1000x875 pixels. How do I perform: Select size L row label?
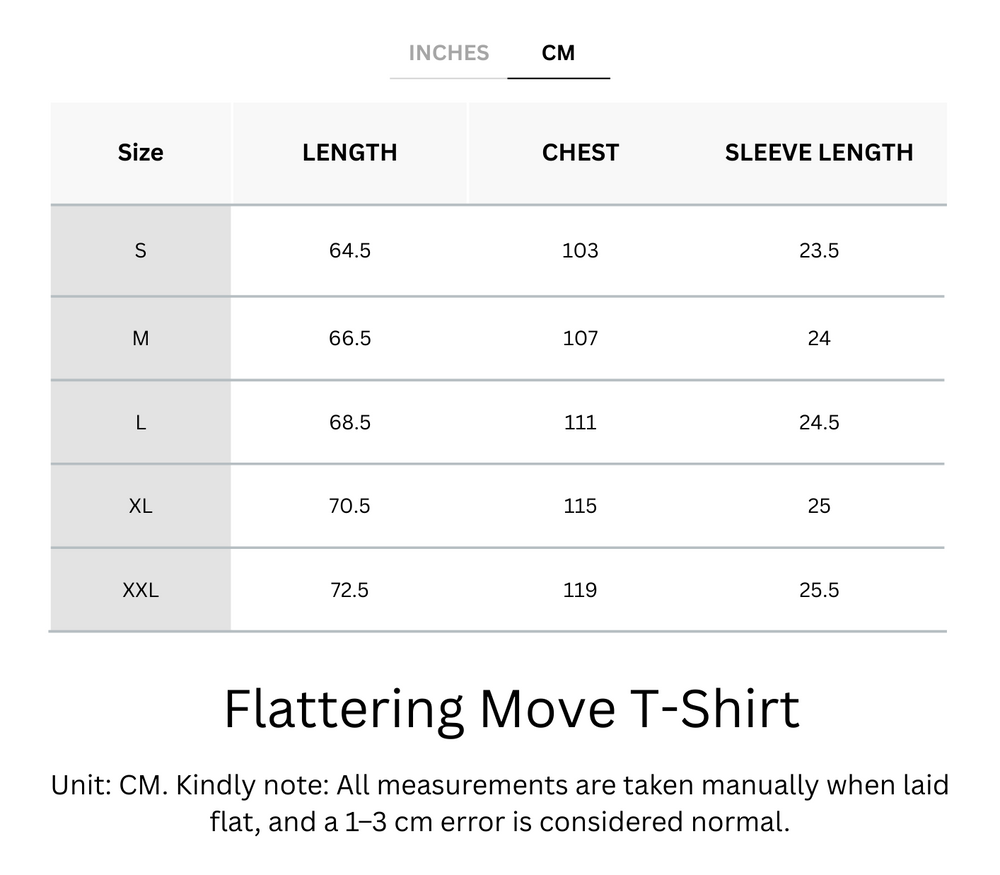coord(140,422)
